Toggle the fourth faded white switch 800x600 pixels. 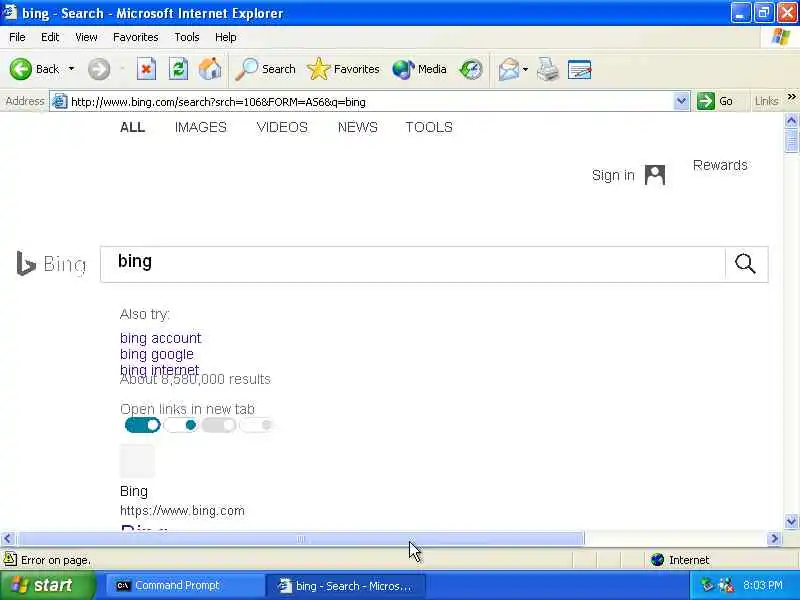(x=257, y=425)
